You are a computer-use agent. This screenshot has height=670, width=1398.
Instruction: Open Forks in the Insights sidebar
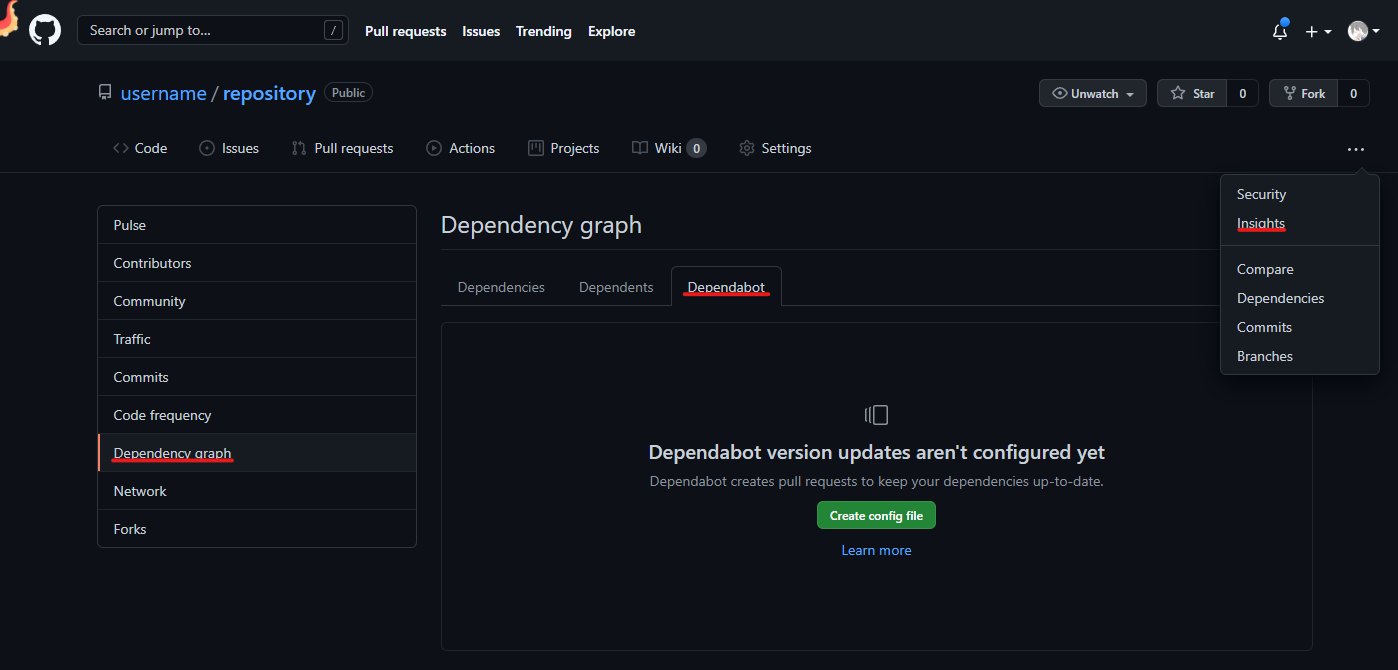tap(257, 529)
